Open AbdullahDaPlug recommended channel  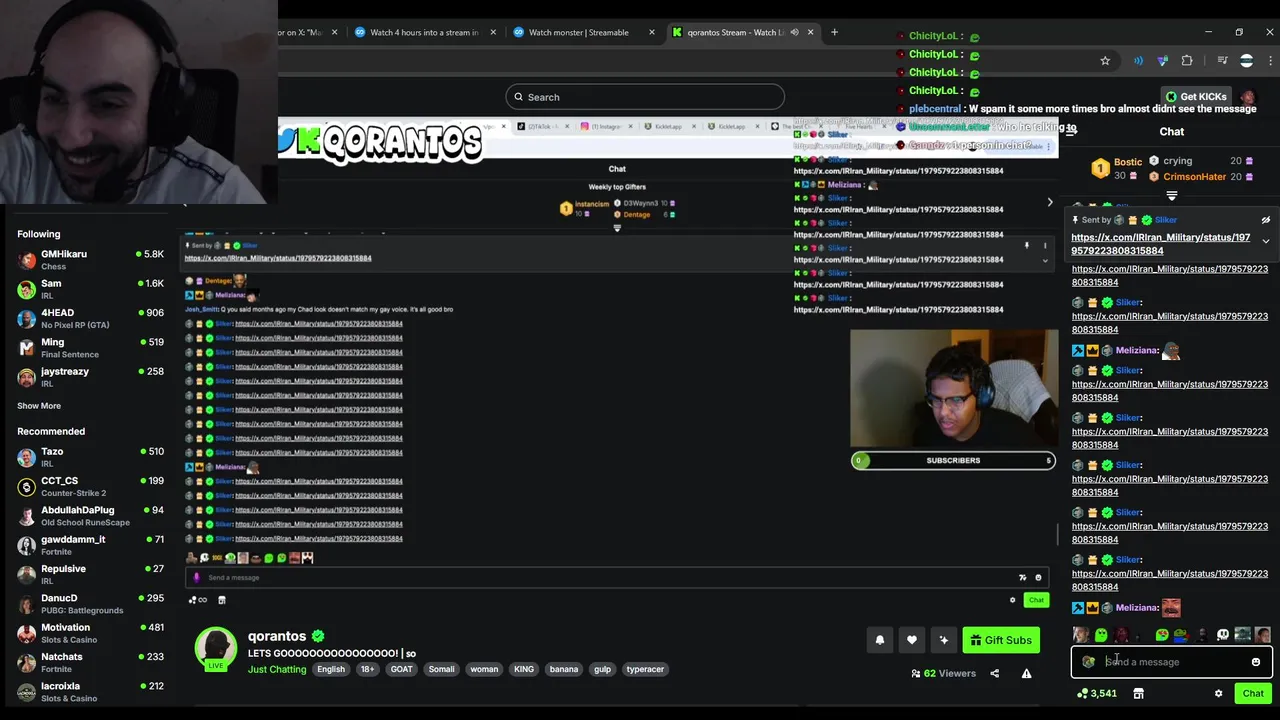90,515
